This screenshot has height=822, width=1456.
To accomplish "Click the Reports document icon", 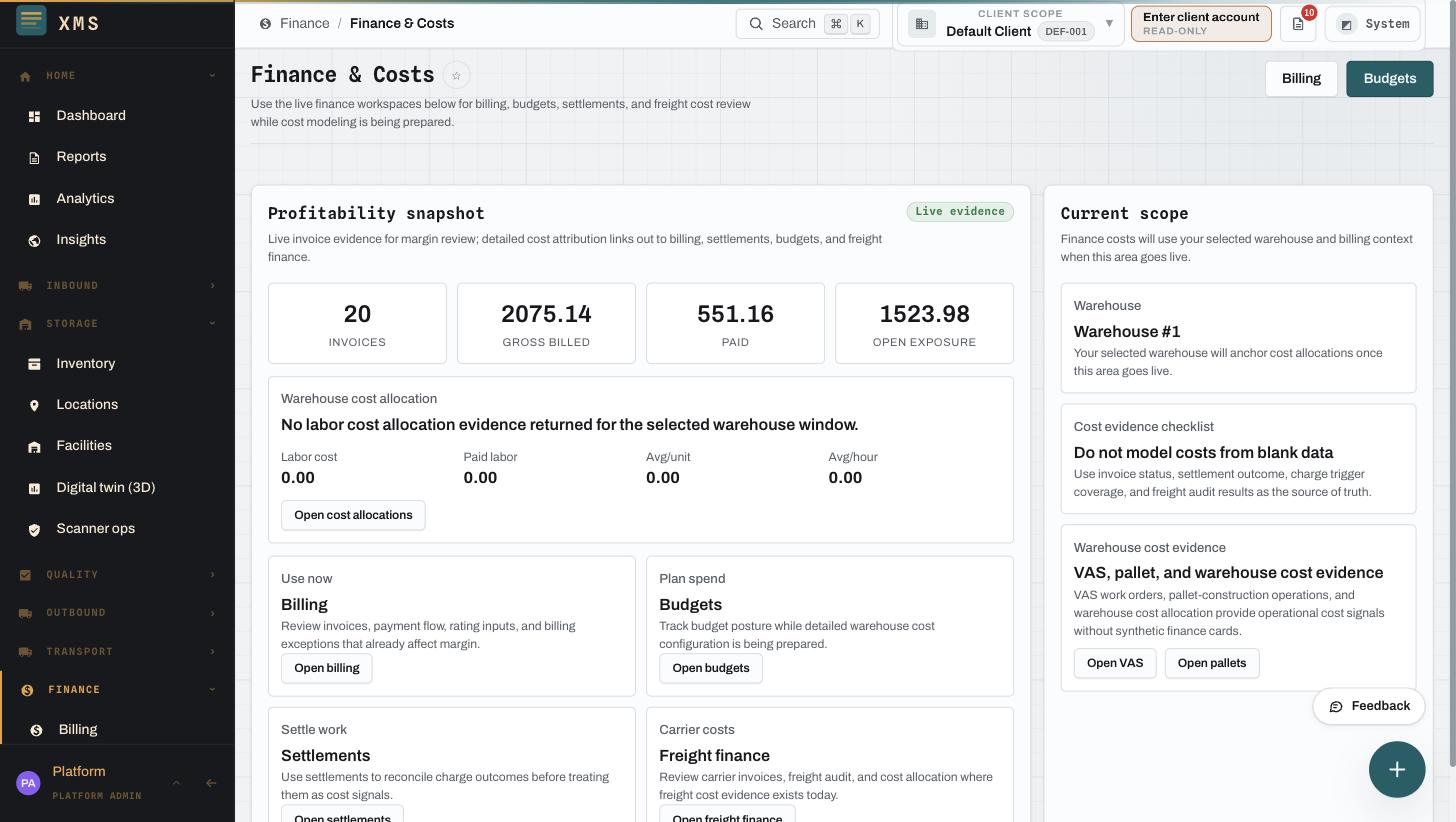I will [34, 158].
